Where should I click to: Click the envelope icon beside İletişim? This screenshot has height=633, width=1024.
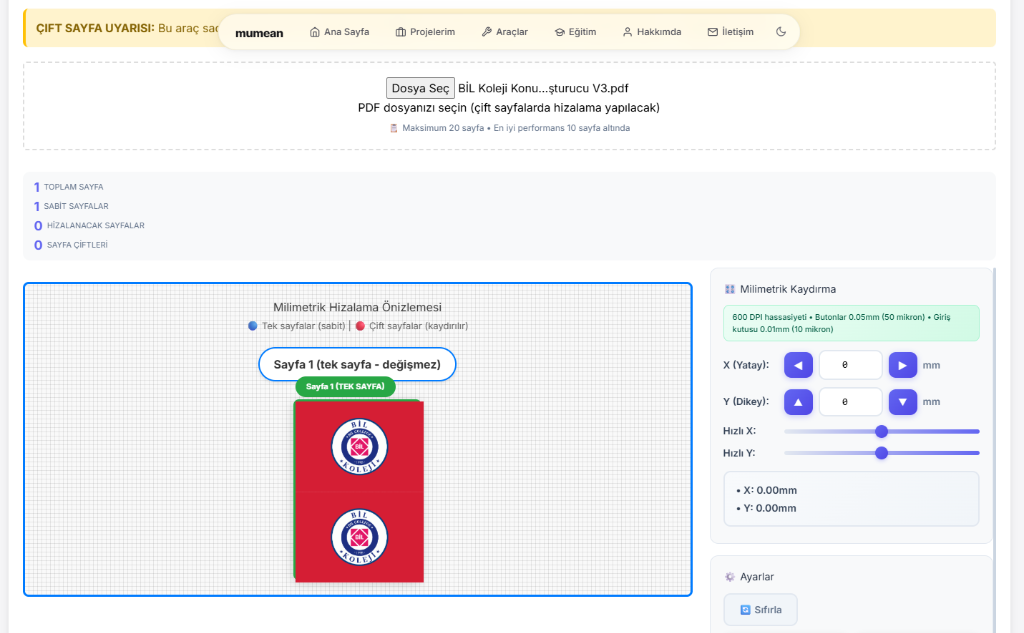pyautogui.click(x=712, y=32)
